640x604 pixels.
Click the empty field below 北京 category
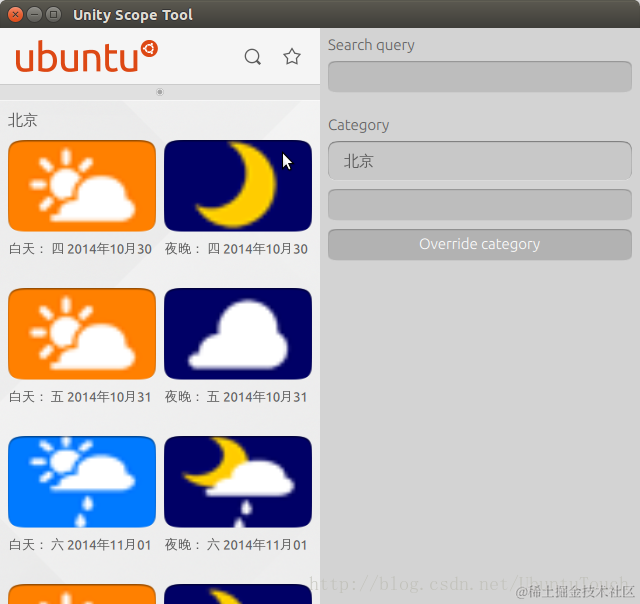[480, 204]
